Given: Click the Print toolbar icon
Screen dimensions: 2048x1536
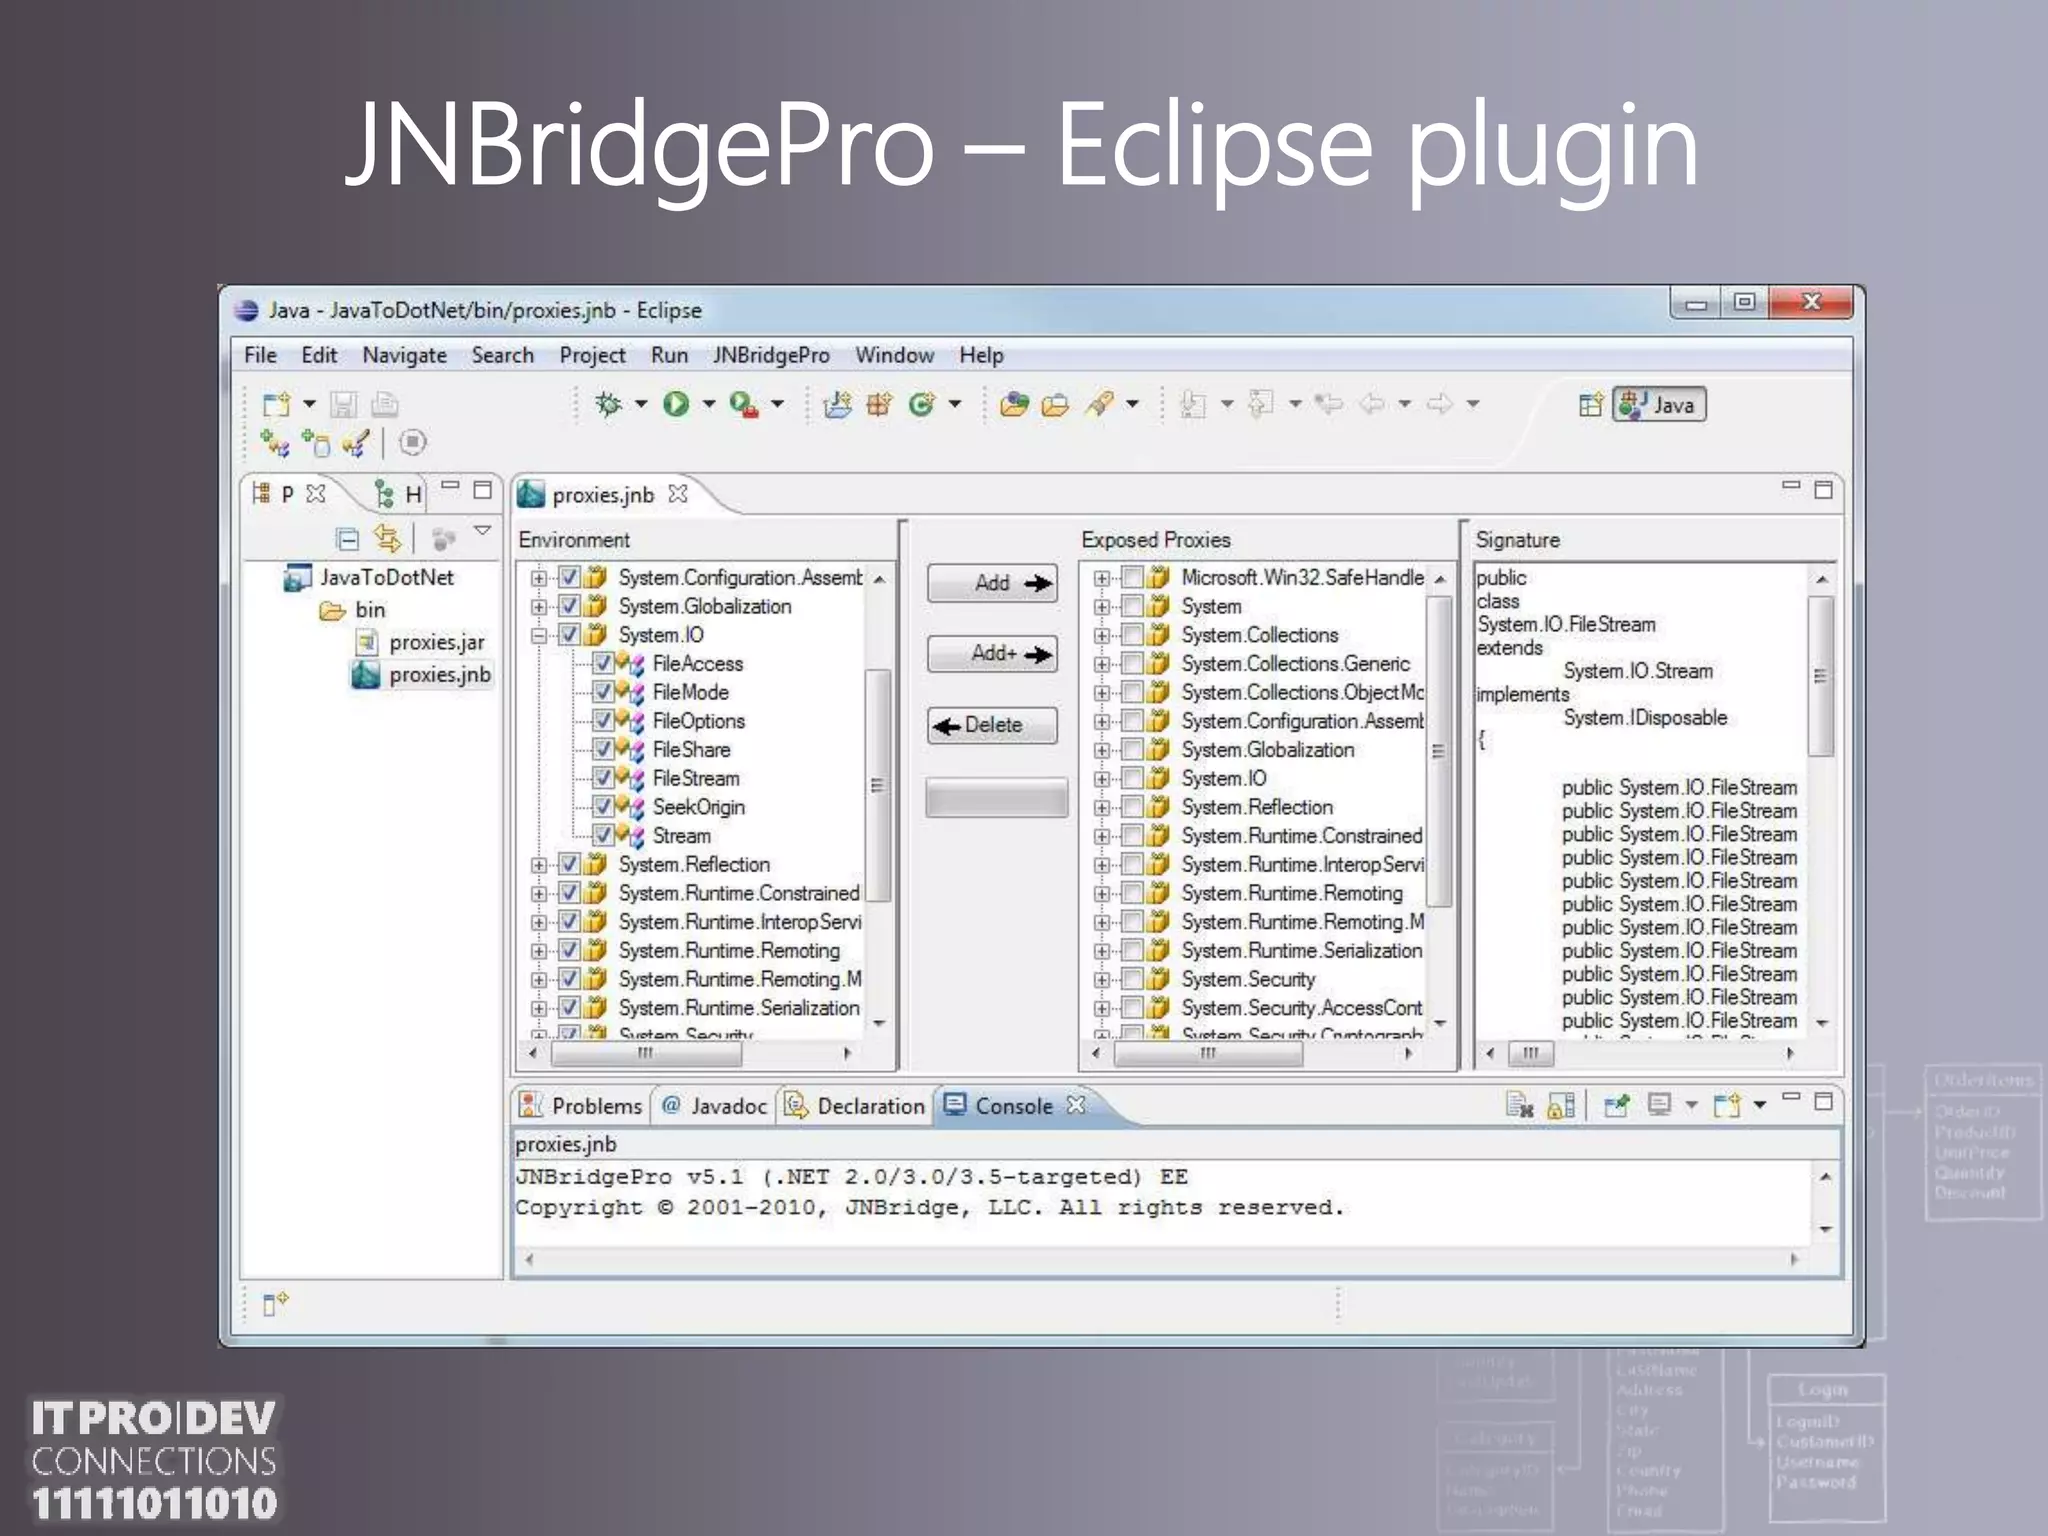Looking at the screenshot, I should pos(385,404).
